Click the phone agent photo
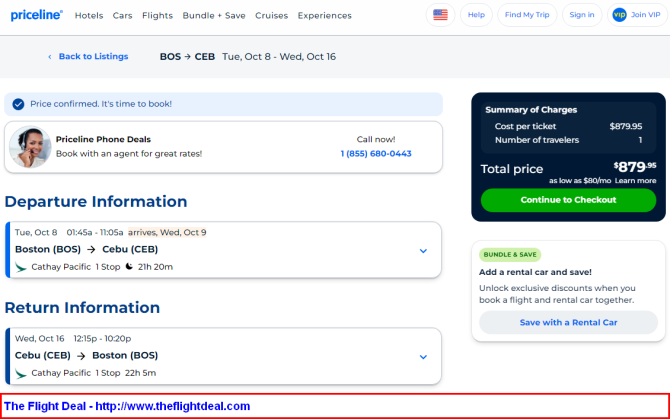The height and width of the screenshot is (419, 670). [30, 147]
